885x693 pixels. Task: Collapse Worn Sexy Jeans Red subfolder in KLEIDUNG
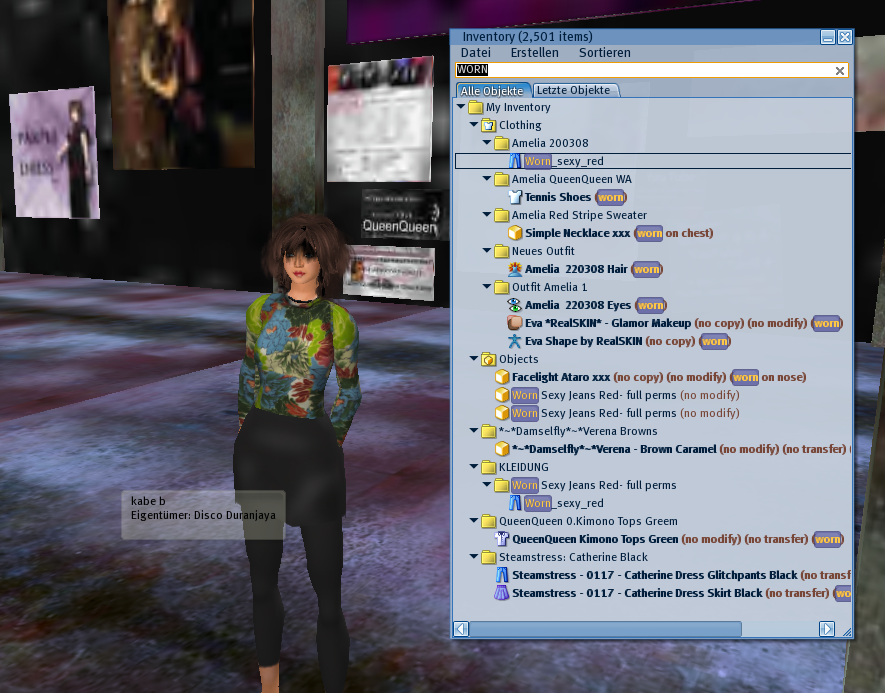pyautogui.click(x=487, y=484)
